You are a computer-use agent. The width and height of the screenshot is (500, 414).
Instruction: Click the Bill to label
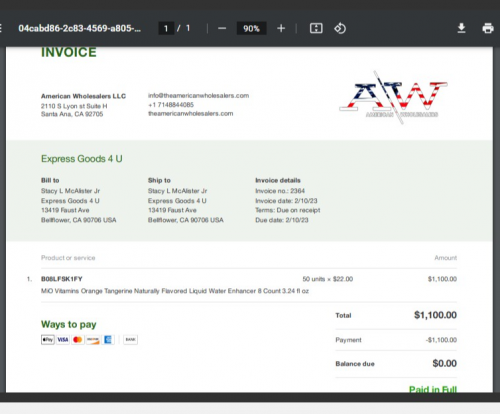coord(50,180)
